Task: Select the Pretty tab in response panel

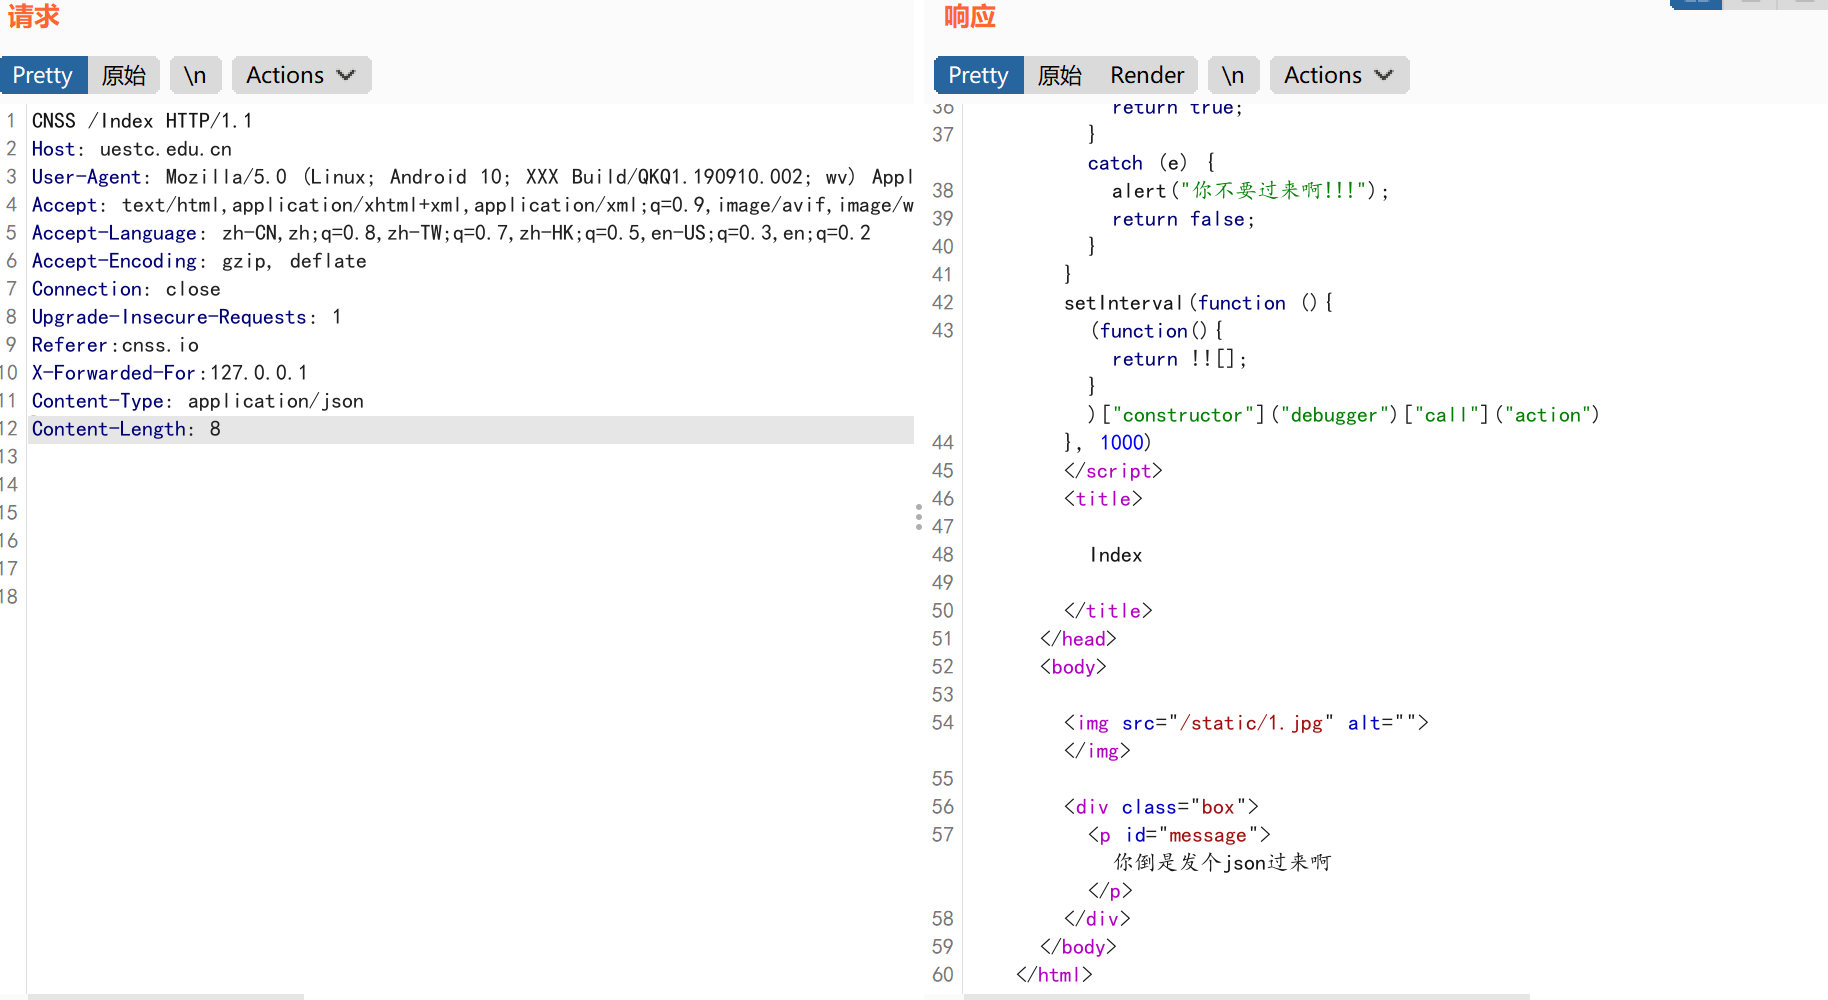Action: click(978, 75)
